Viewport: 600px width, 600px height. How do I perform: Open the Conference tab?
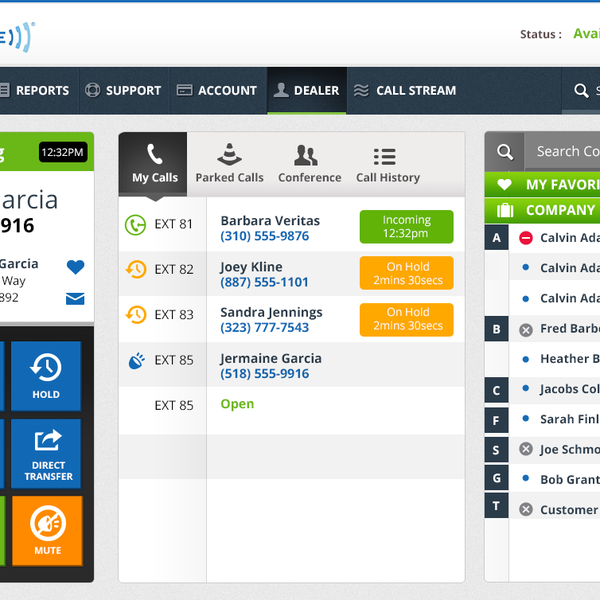310,164
